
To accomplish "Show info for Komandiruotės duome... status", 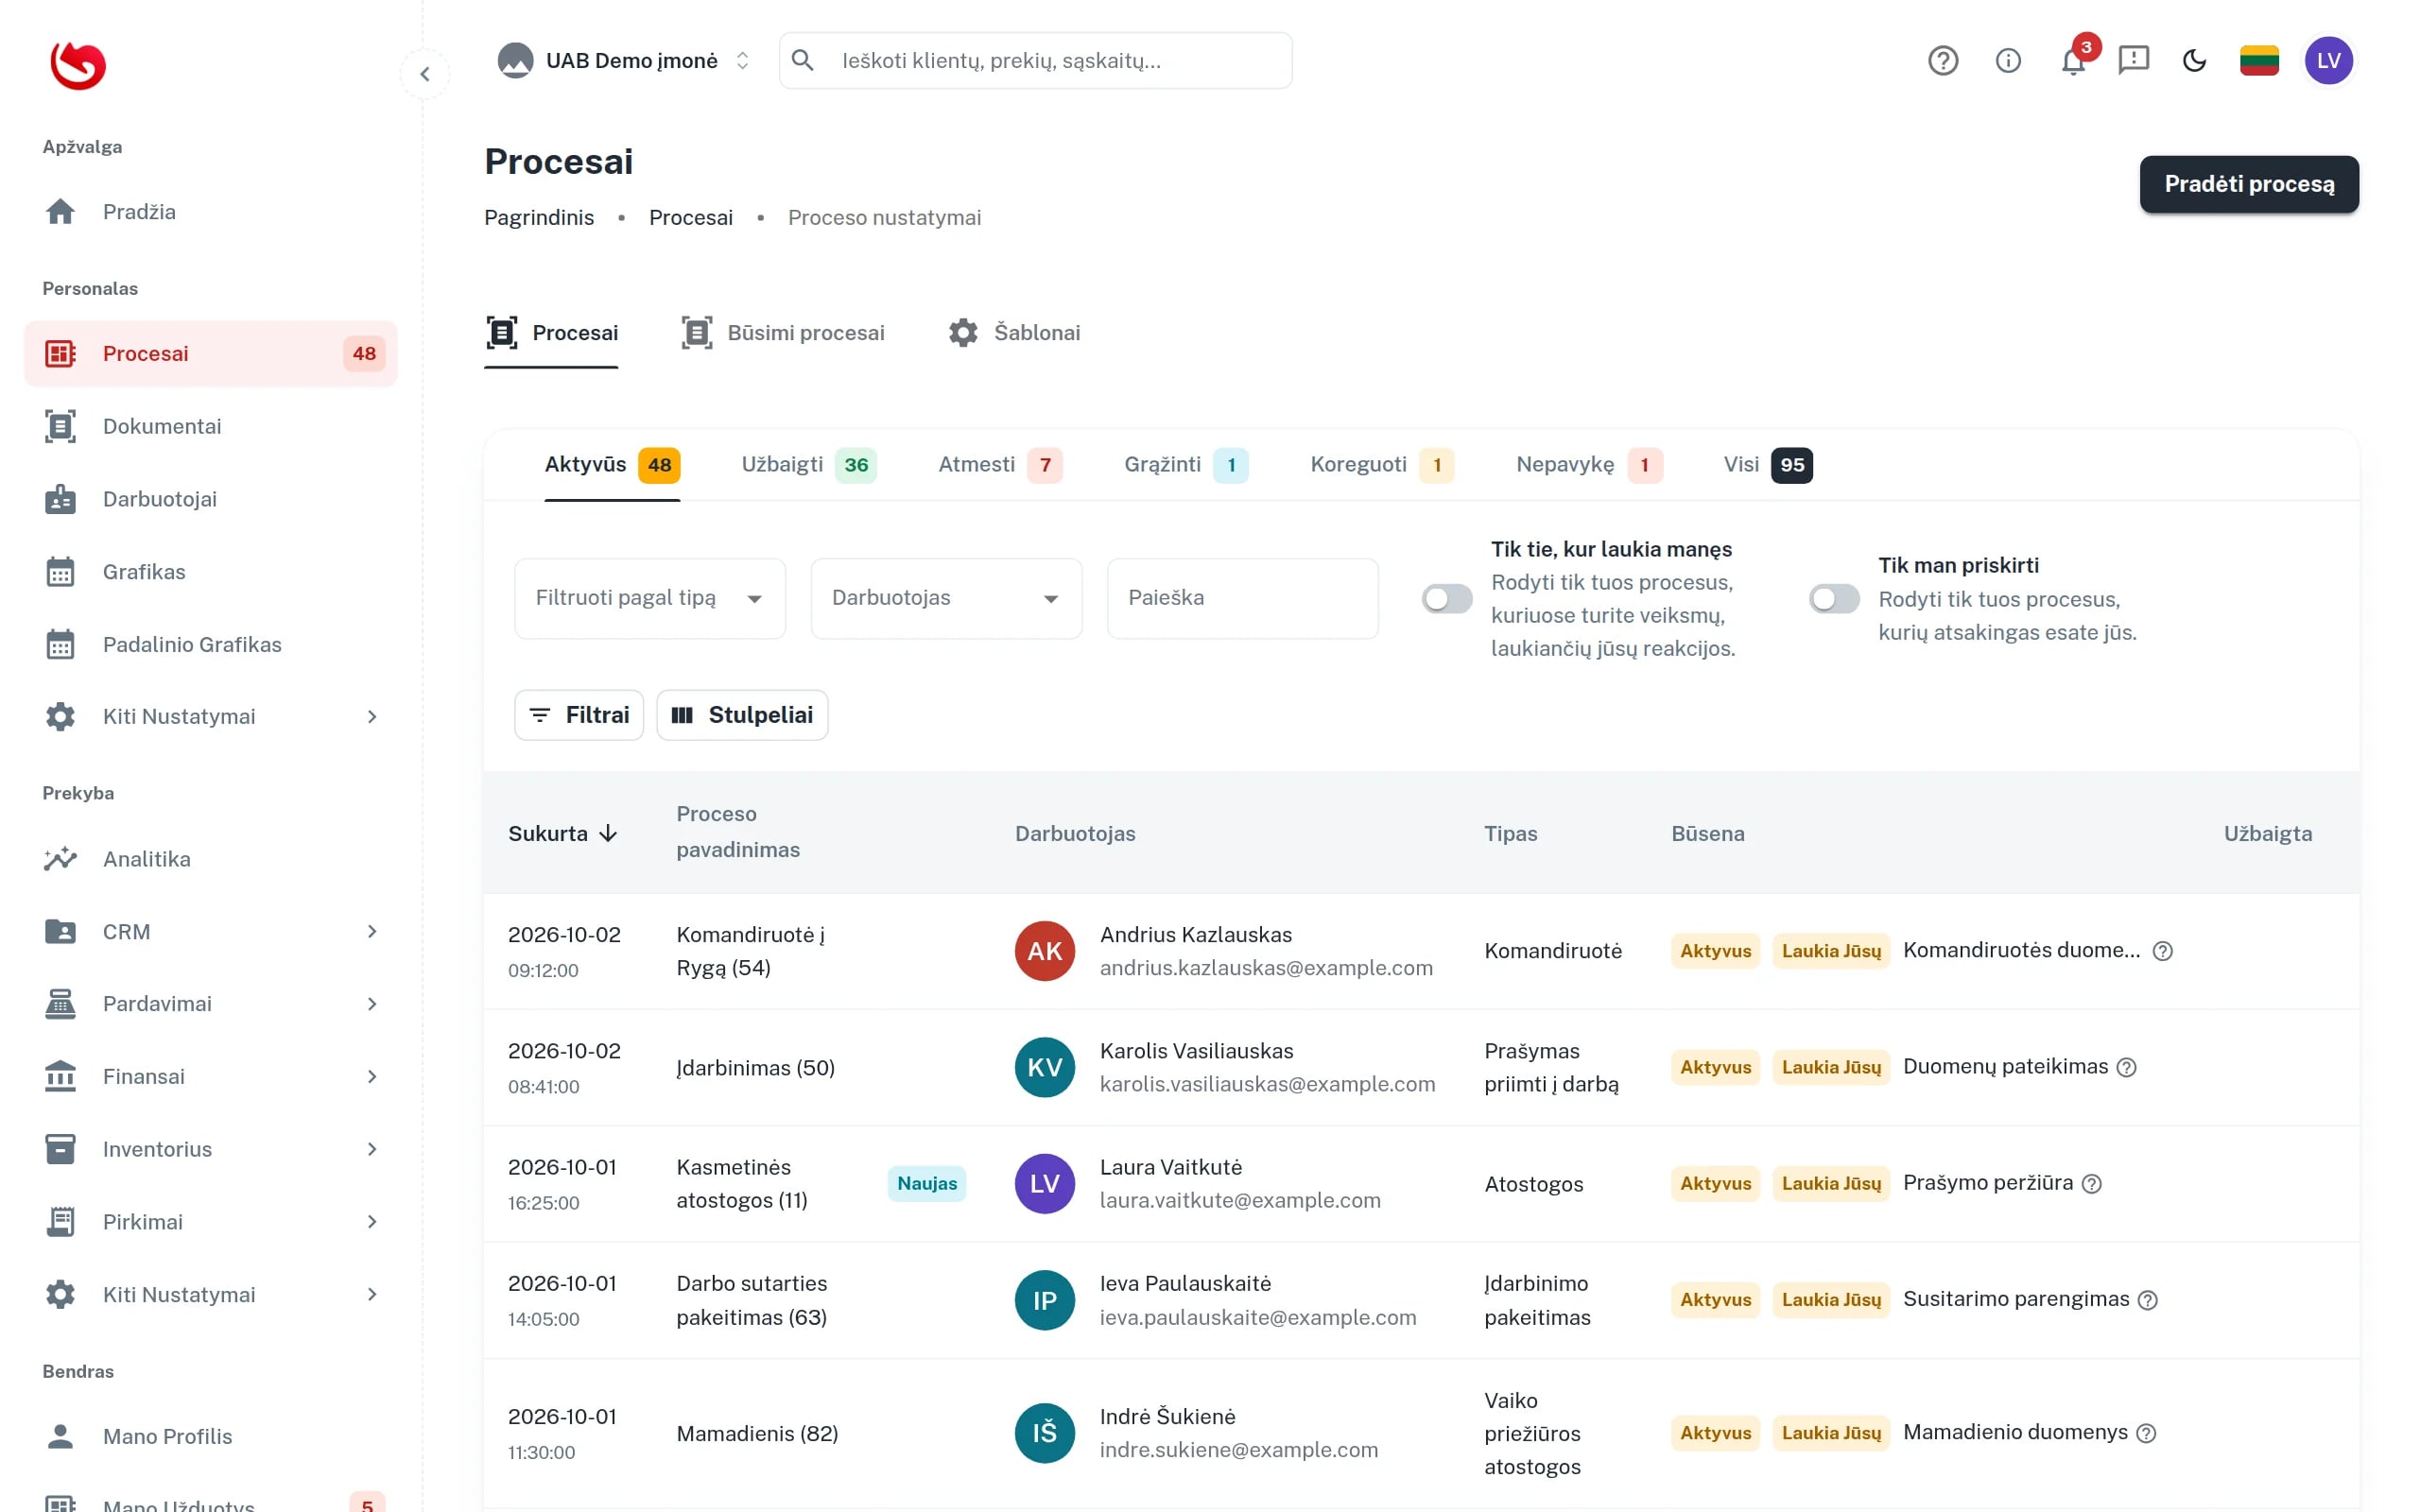I will point(2162,951).
